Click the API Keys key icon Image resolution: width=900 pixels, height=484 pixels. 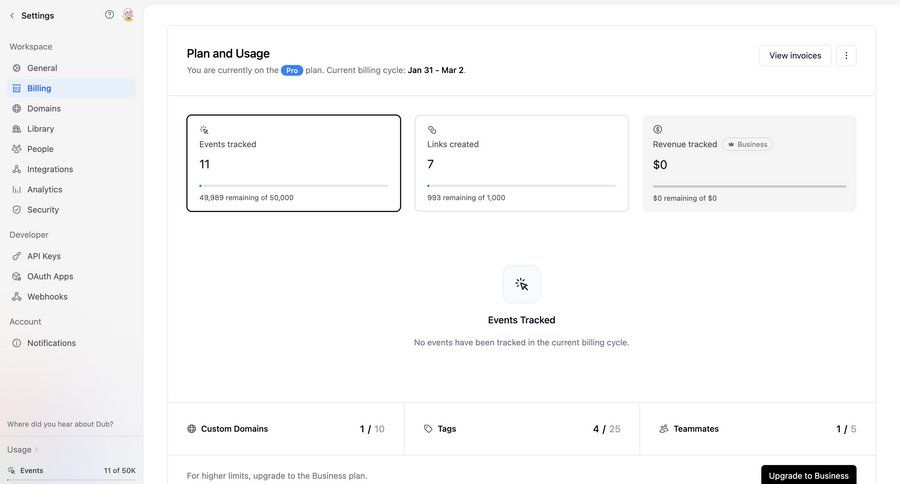(x=17, y=256)
